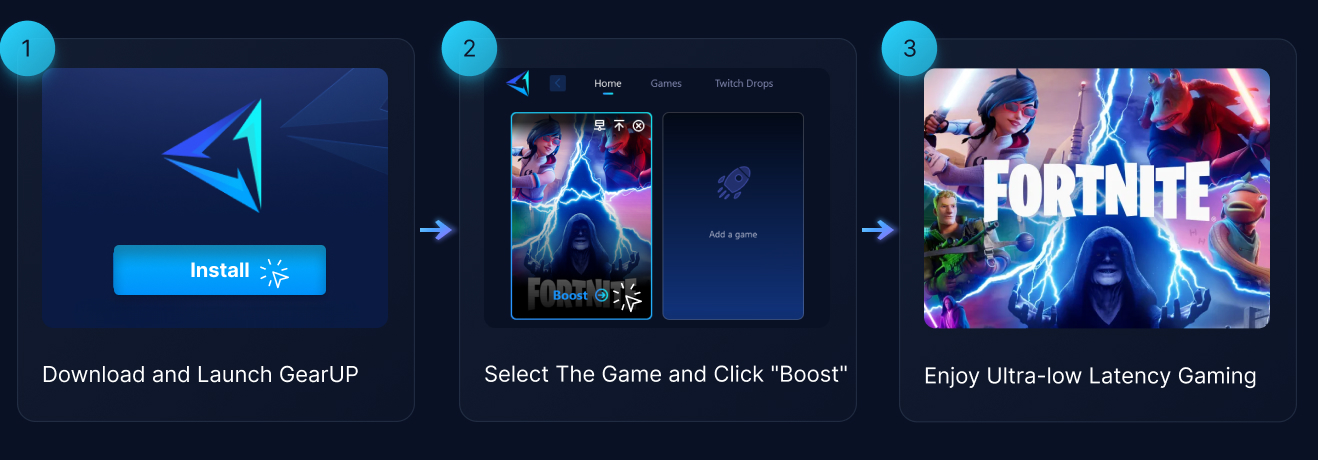Click Boost on the Fortnite card

[x=570, y=296]
